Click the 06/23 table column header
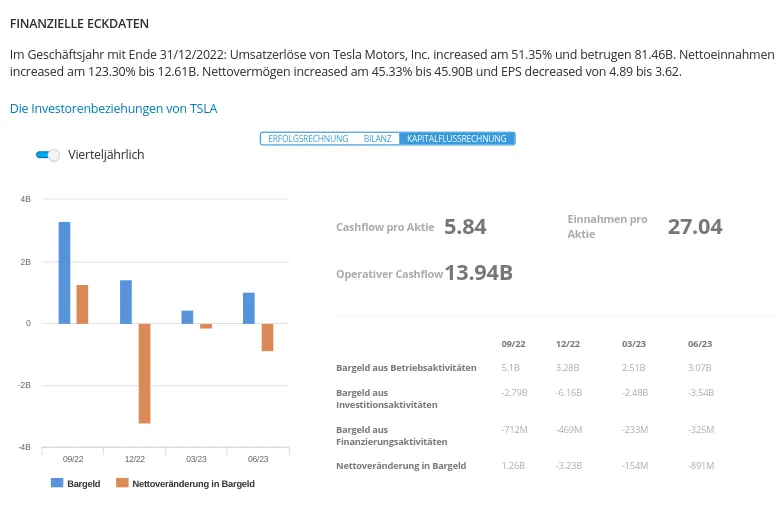This screenshot has height=514, width=782. pos(700,344)
